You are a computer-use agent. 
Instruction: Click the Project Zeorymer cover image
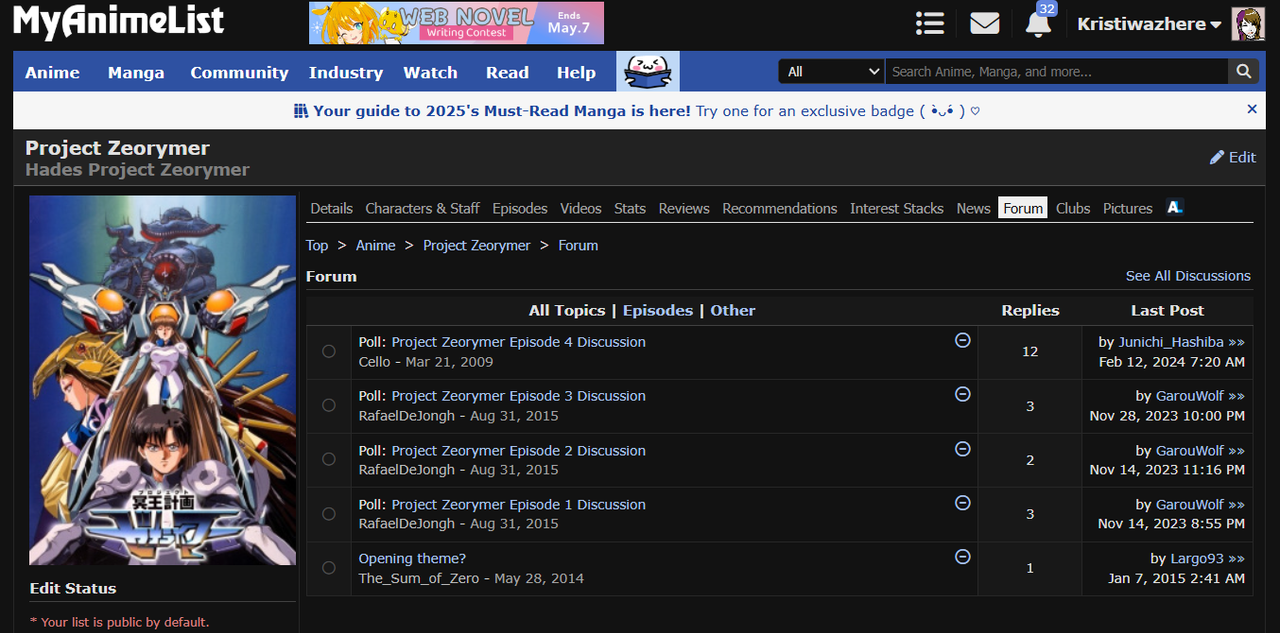point(162,380)
